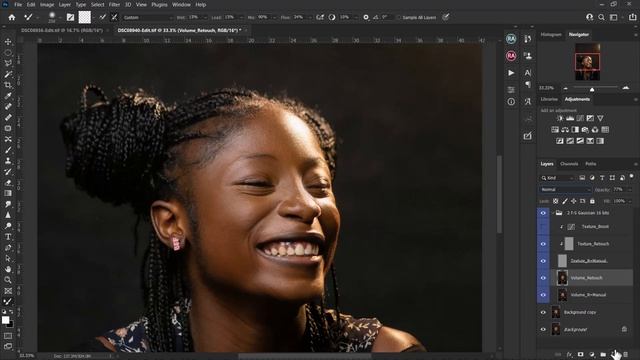640x360 pixels.
Task: Open search icon in top right
Action: click(601, 17)
